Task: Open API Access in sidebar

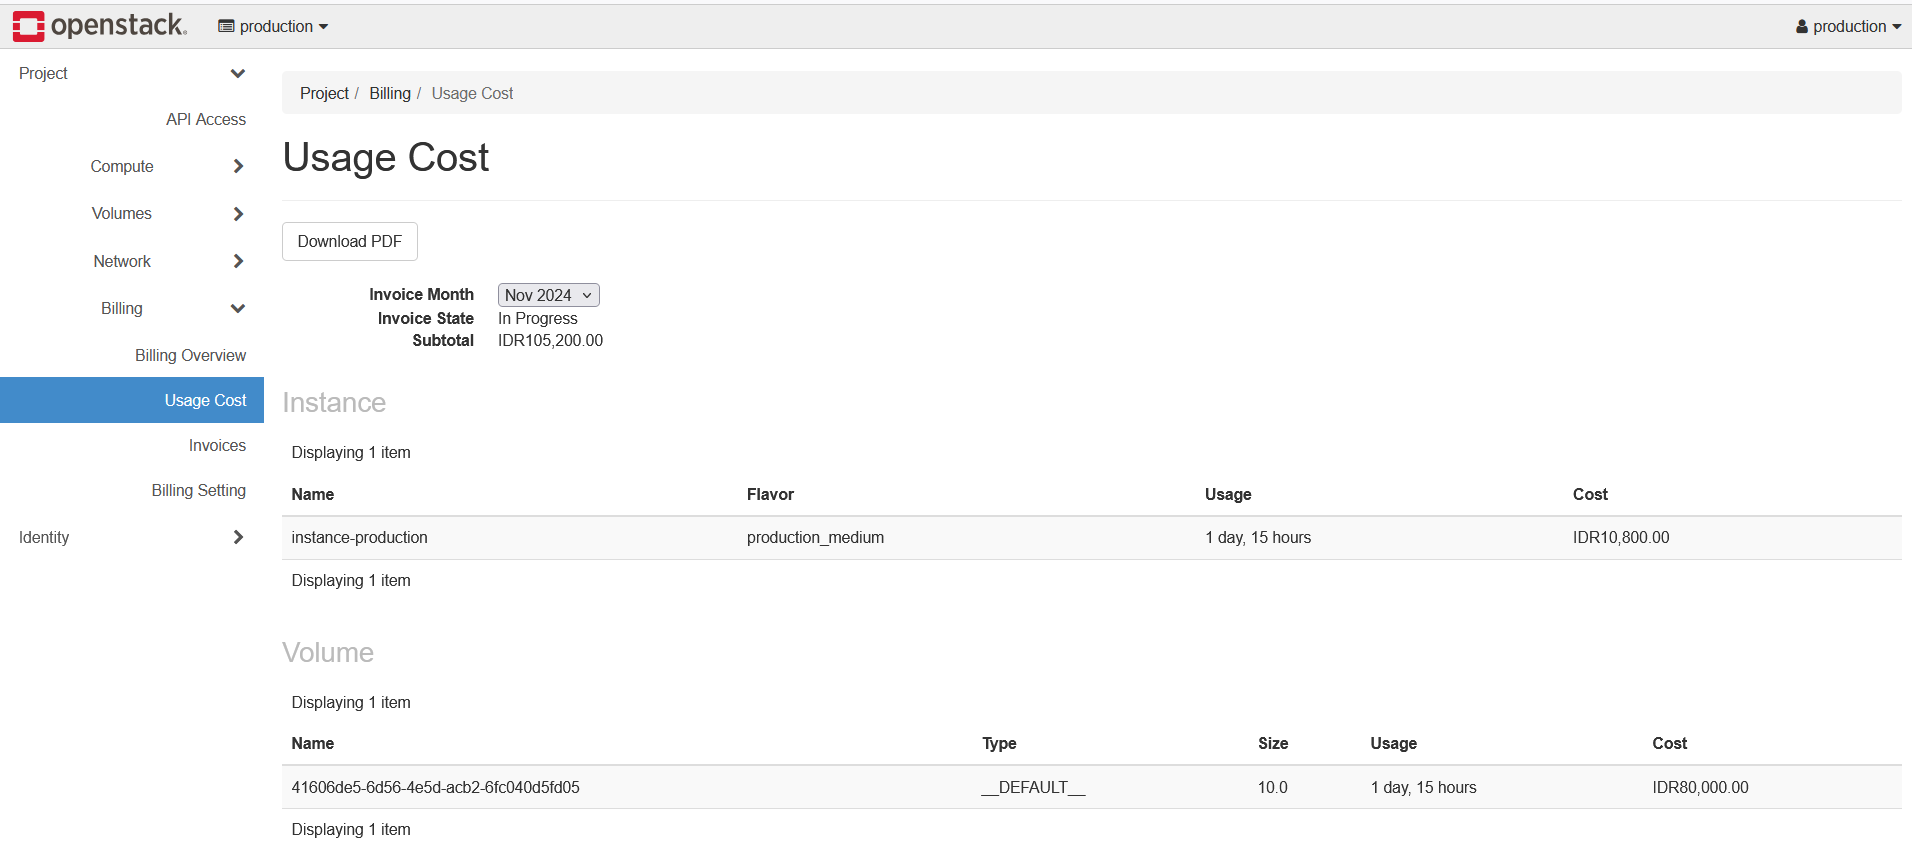Action: [205, 120]
